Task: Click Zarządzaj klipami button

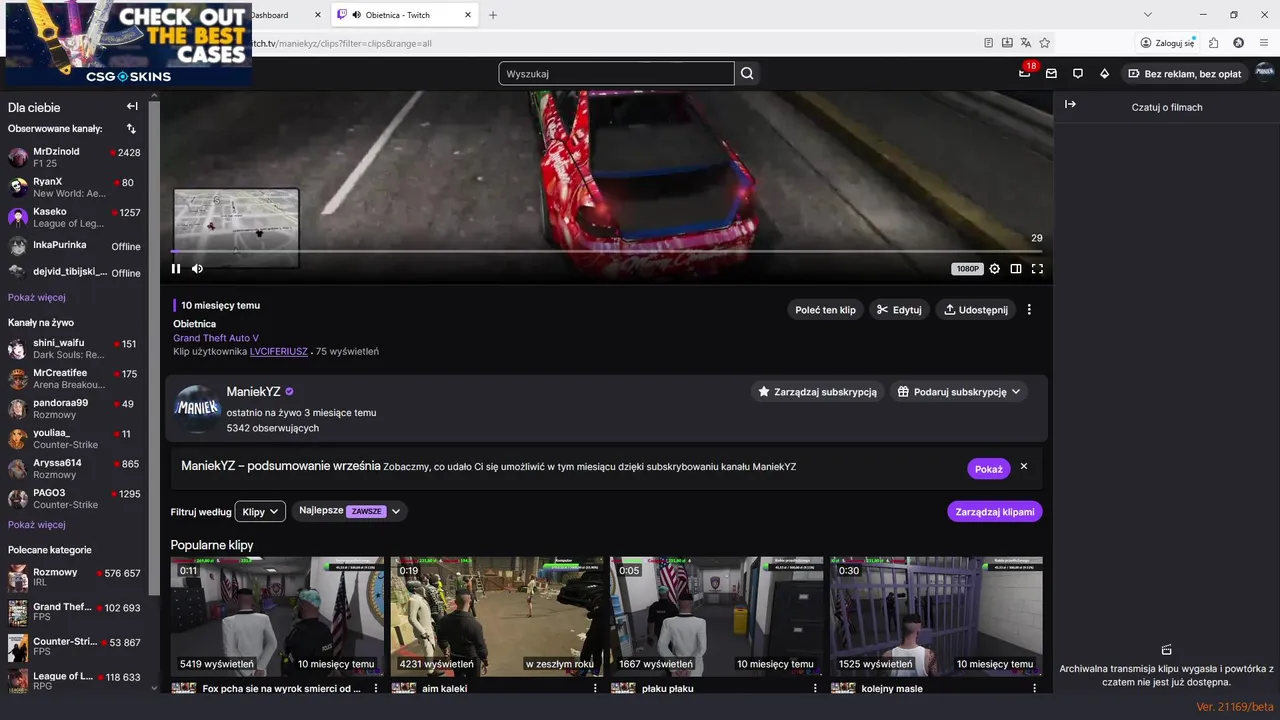Action: tap(995, 511)
